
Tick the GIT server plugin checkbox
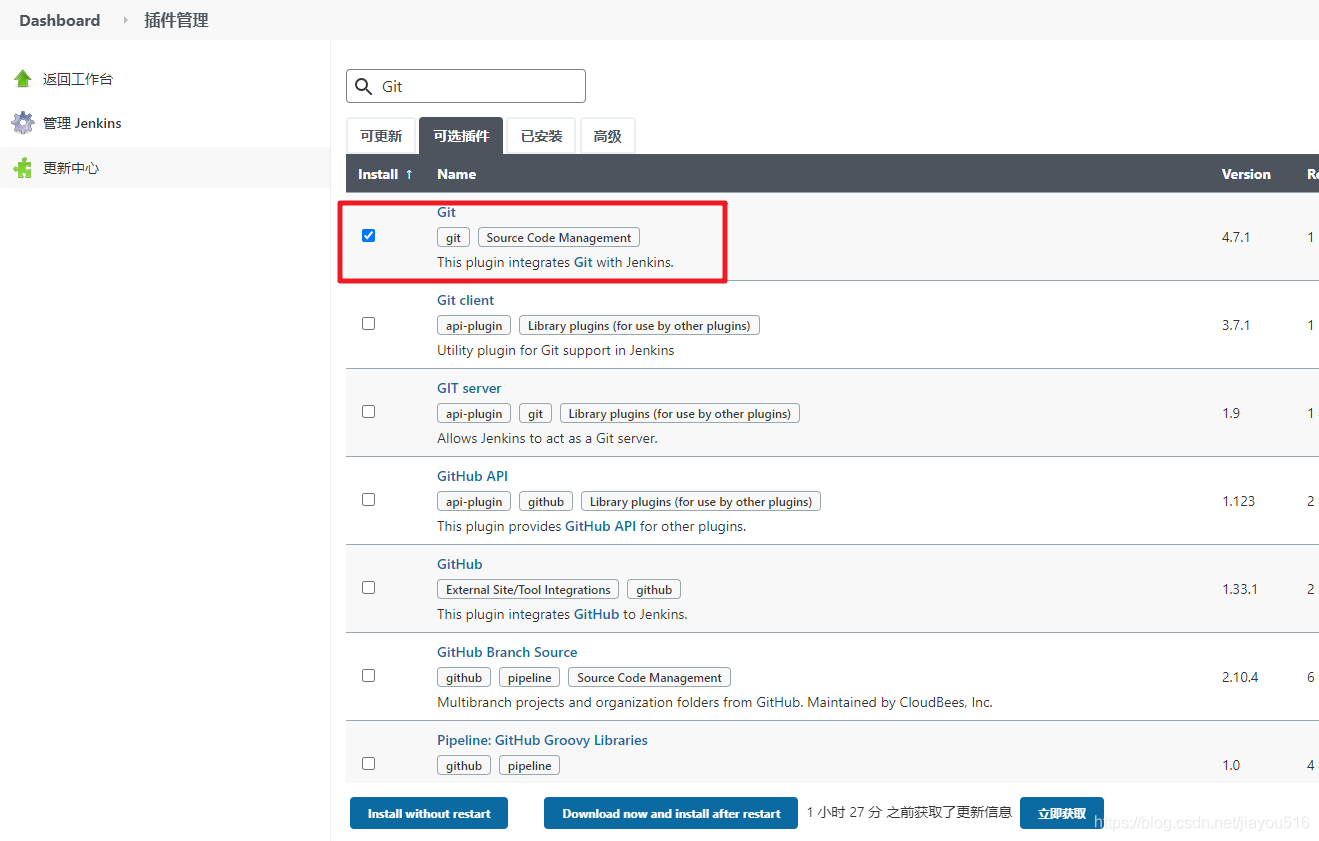[368, 412]
